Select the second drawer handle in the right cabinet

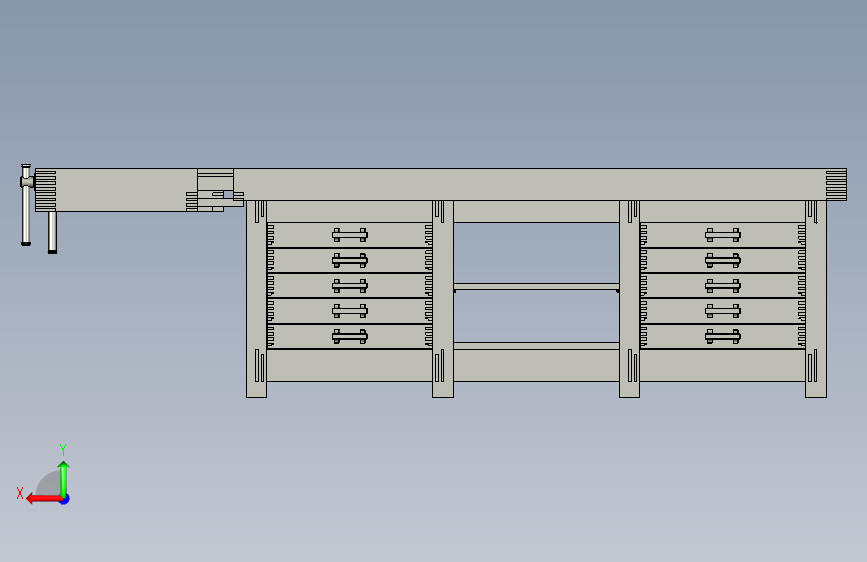tap(723, 261)
